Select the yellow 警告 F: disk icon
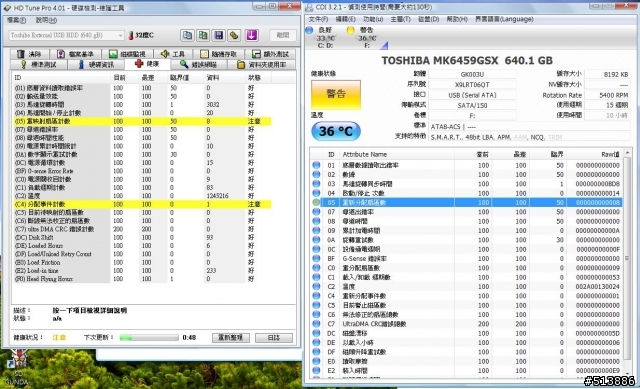The image size is (640, 389). [x=350, y=30]
